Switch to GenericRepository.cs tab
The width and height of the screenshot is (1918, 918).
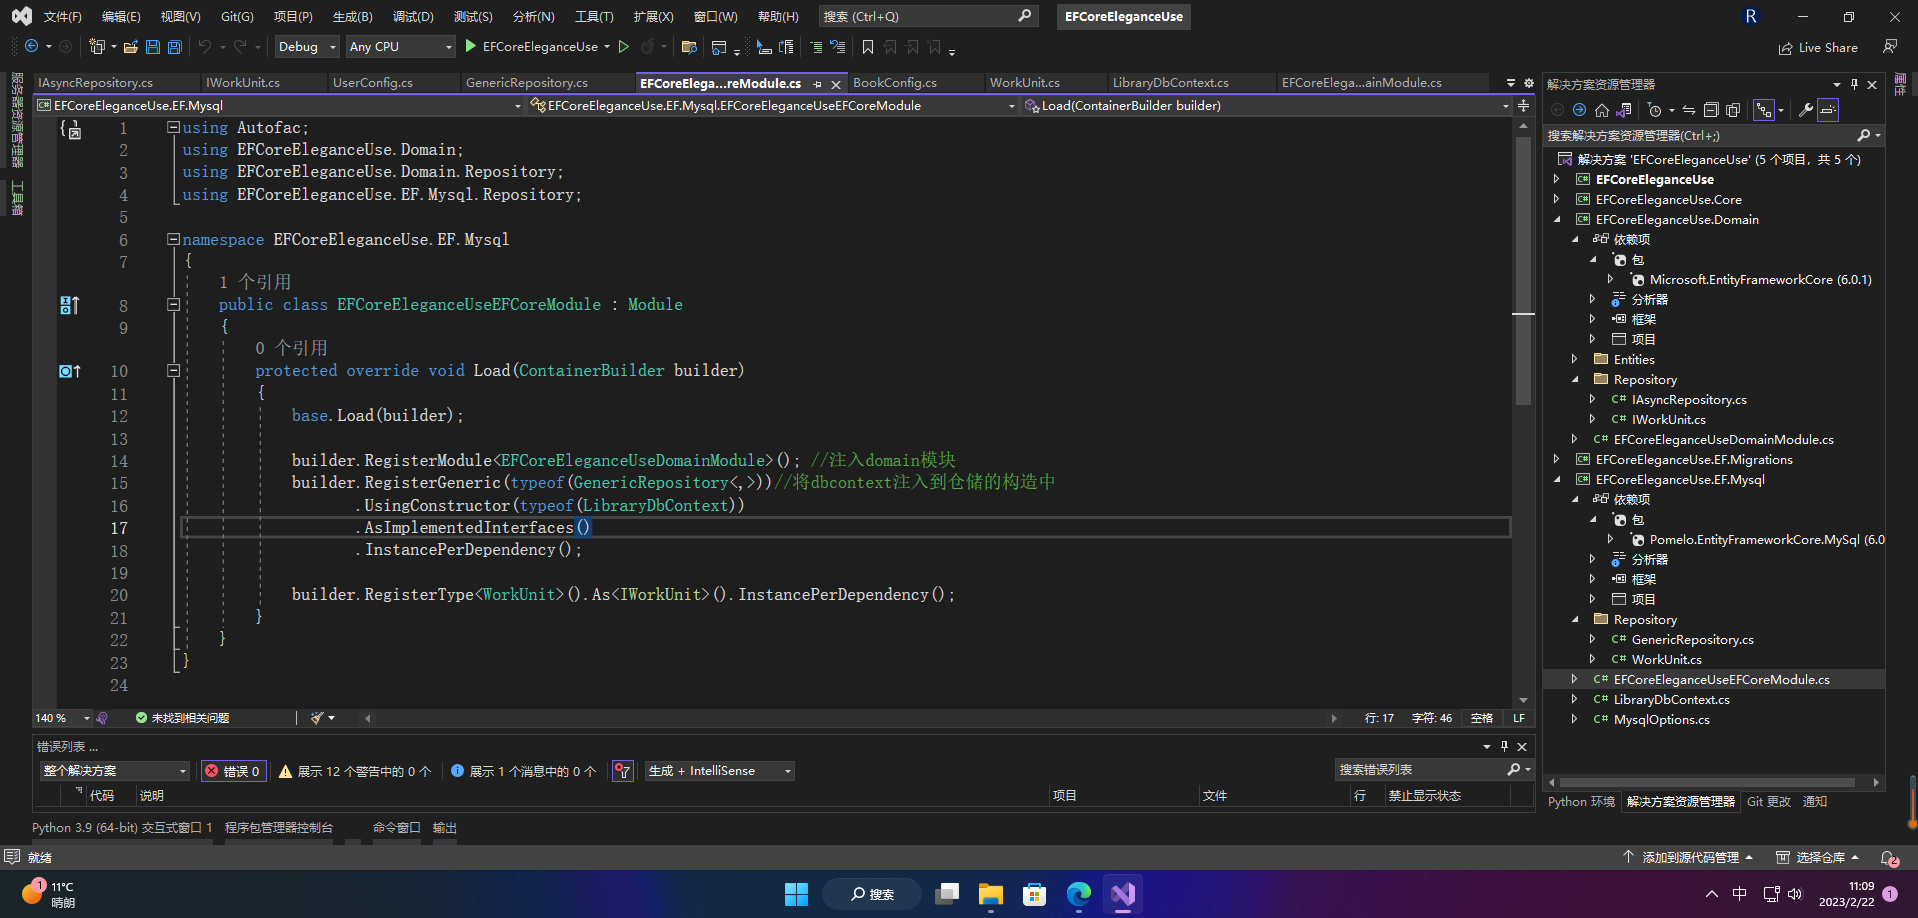[527, 83]
